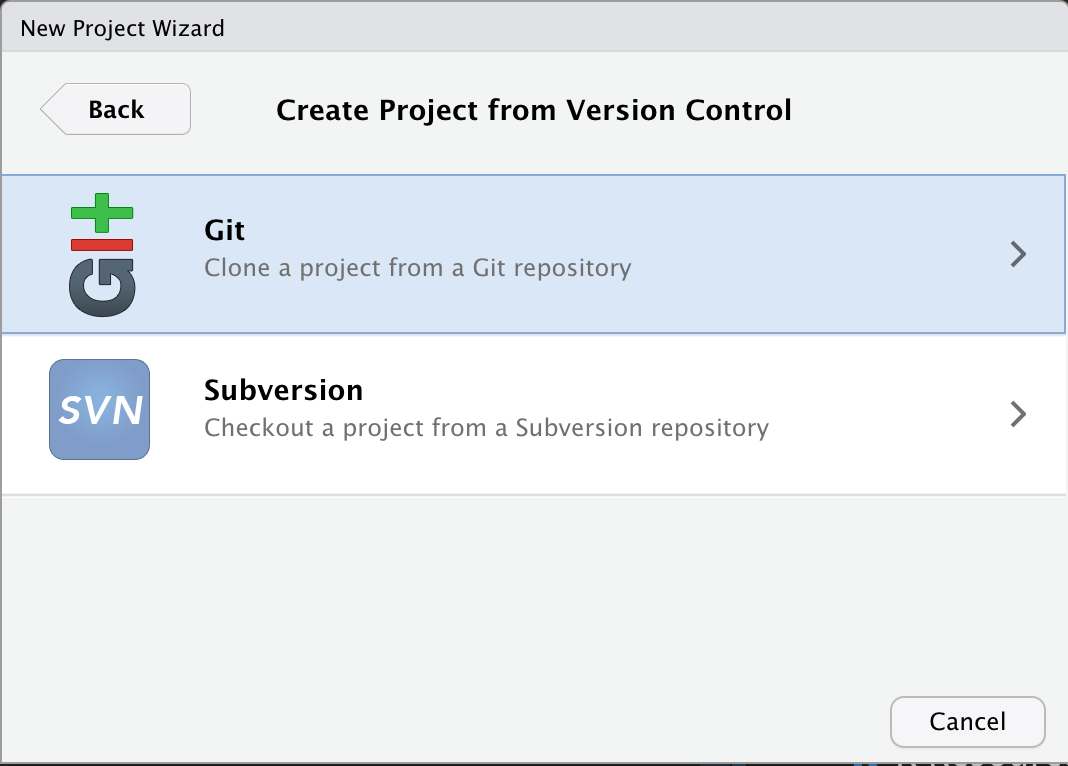The image size is (1068, 766).
Task: Choose 'Clone a project from a Git repository'
Action: pyautogui.click(x=418, y=268)
